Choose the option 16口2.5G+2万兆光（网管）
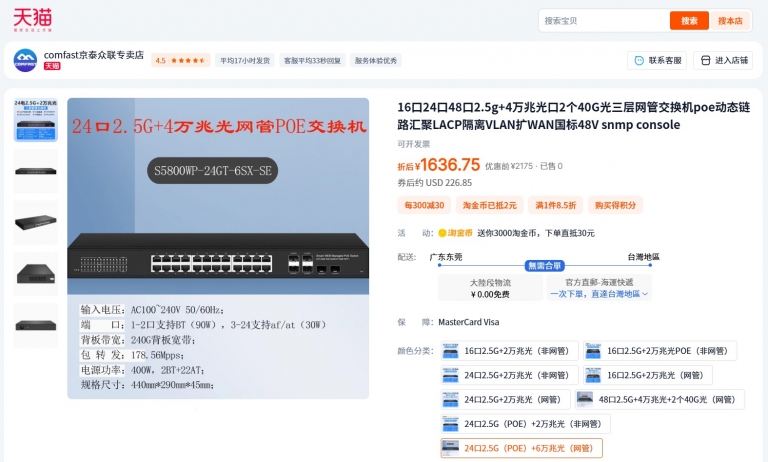 [648, 375]
